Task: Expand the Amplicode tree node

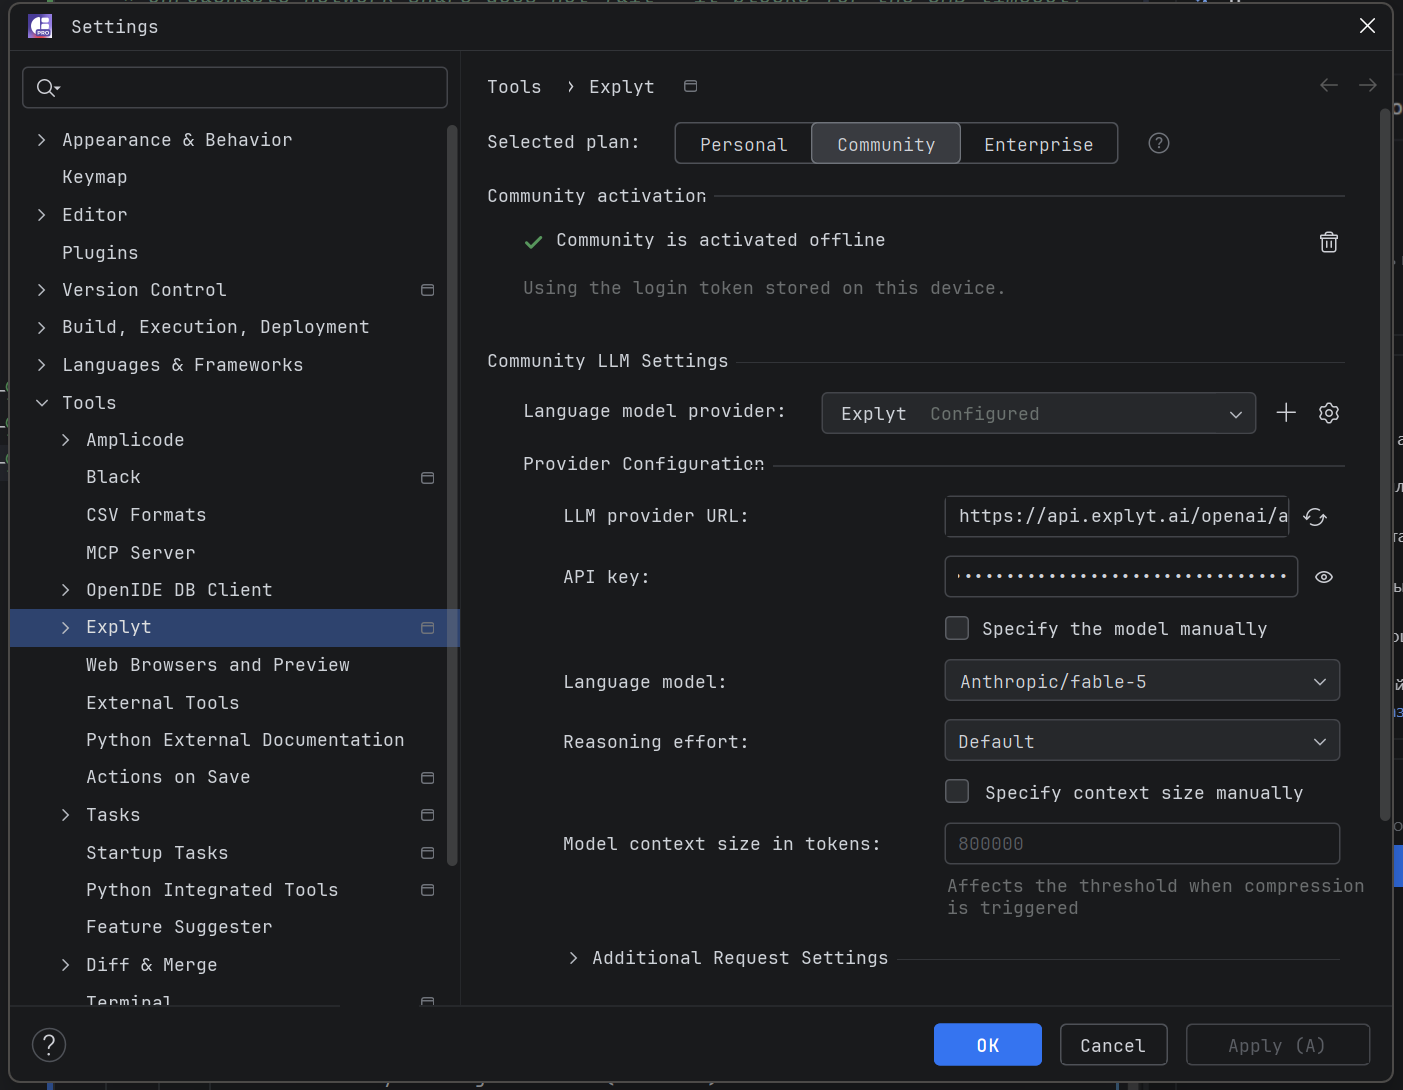Action: [x=65, y=440]
